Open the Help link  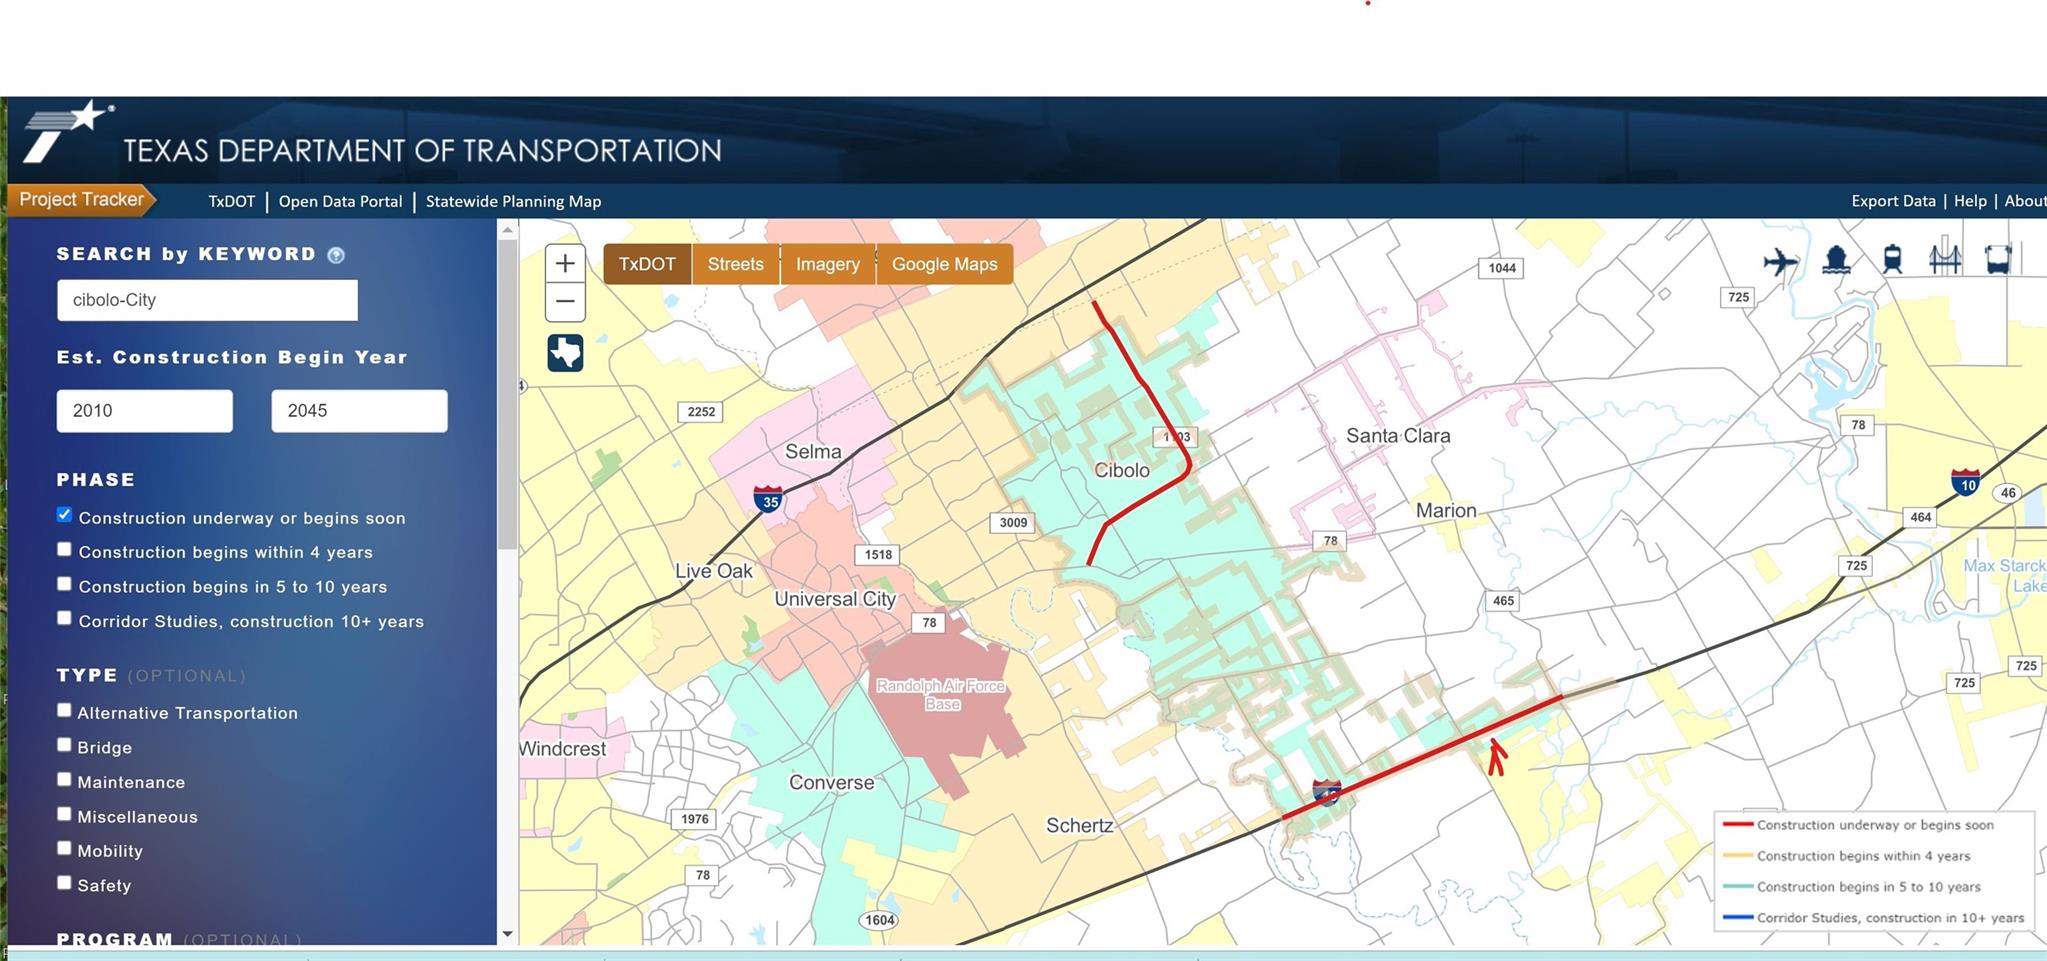point(1970,201)
